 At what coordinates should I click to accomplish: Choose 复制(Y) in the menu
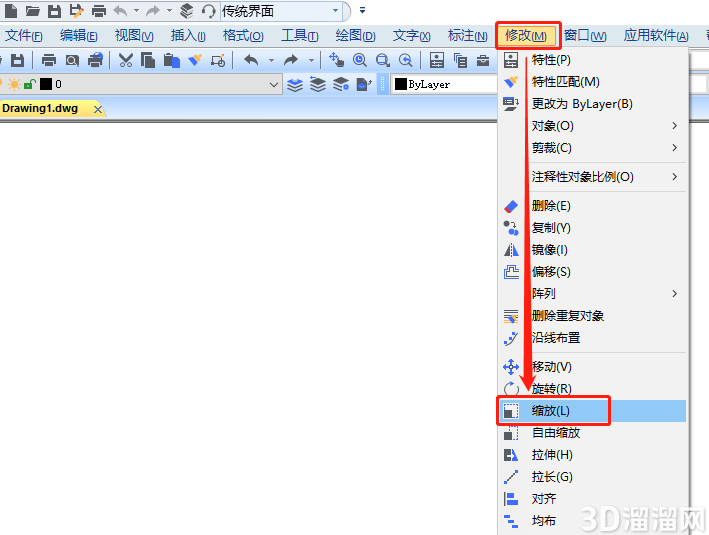coord(593,228)
